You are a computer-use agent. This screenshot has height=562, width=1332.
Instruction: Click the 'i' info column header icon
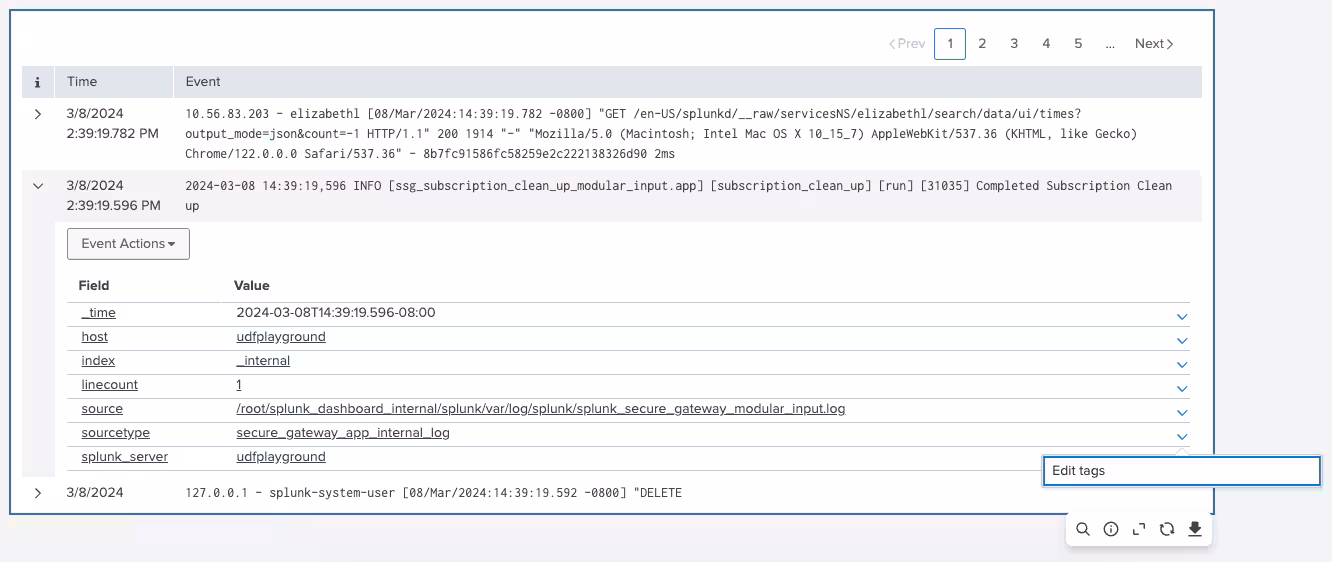click(x=38, y=82)
